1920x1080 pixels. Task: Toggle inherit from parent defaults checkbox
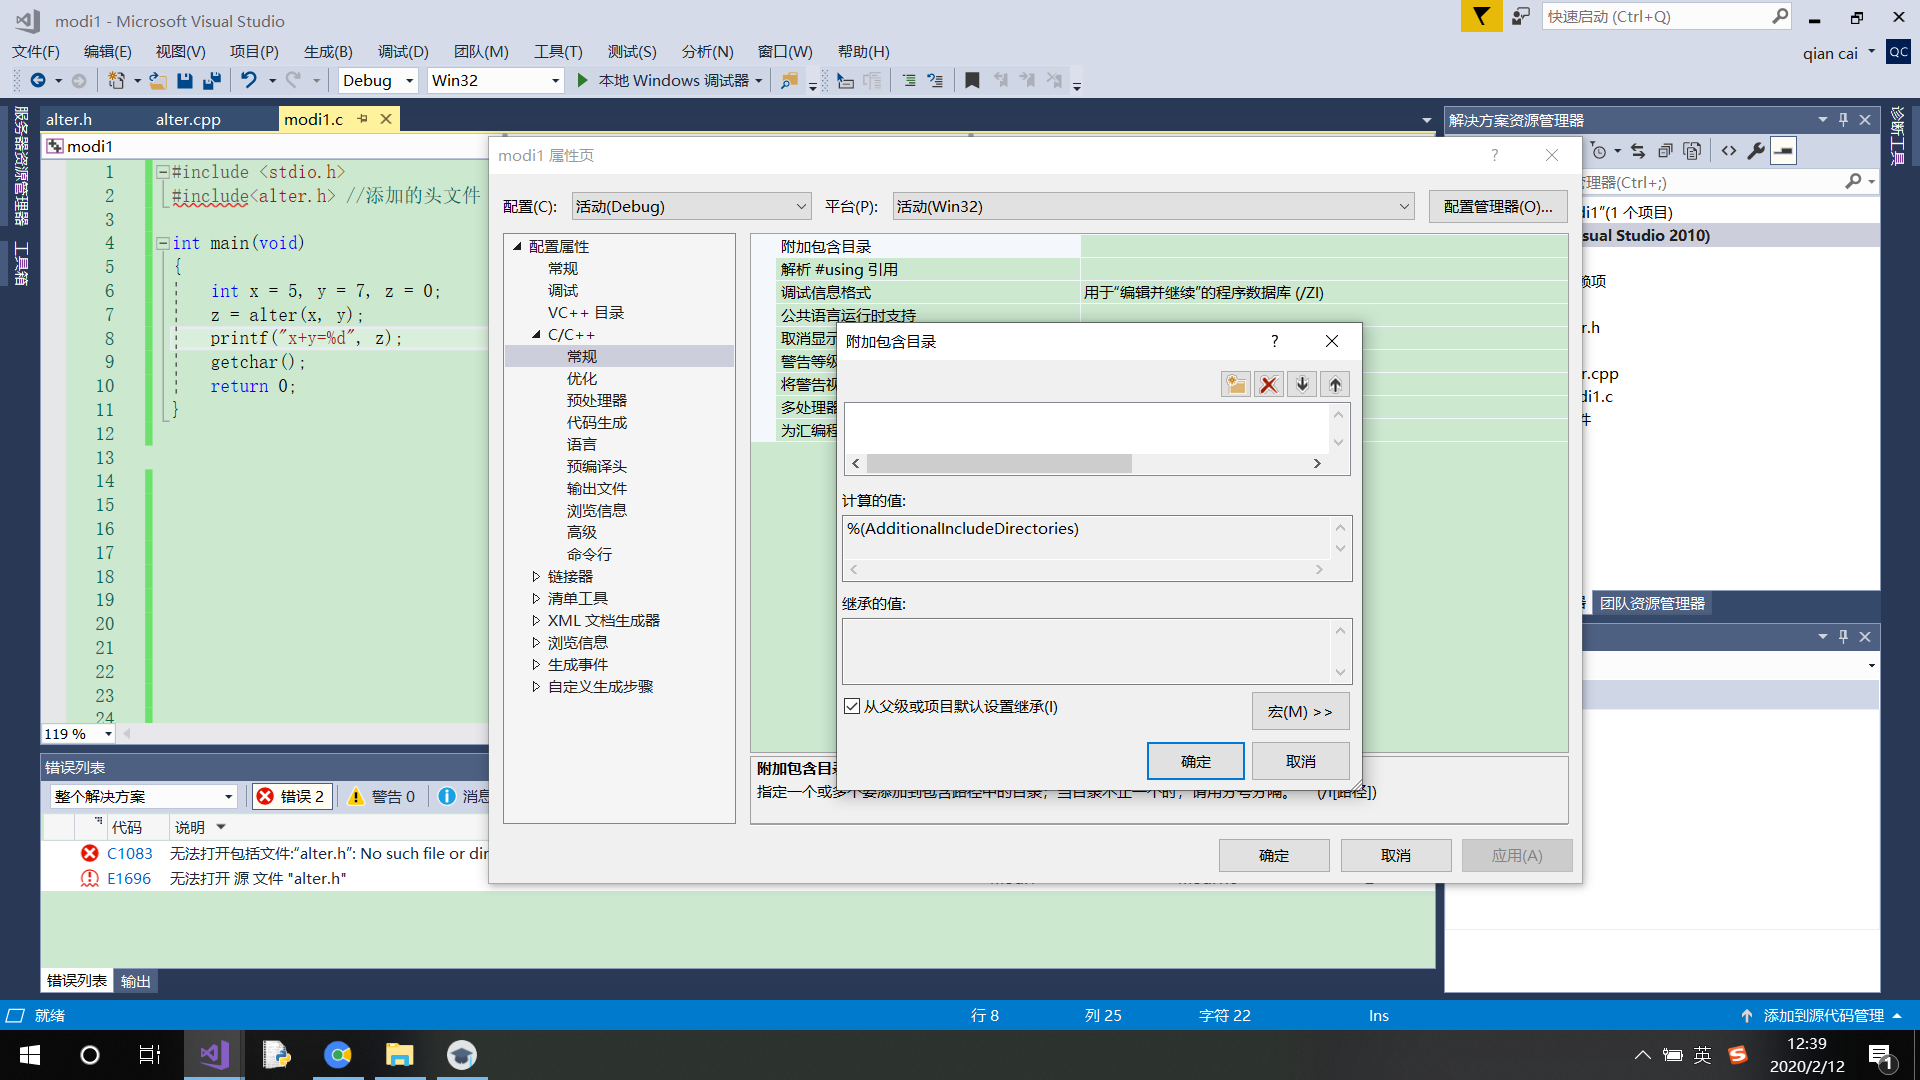point(852,707)
